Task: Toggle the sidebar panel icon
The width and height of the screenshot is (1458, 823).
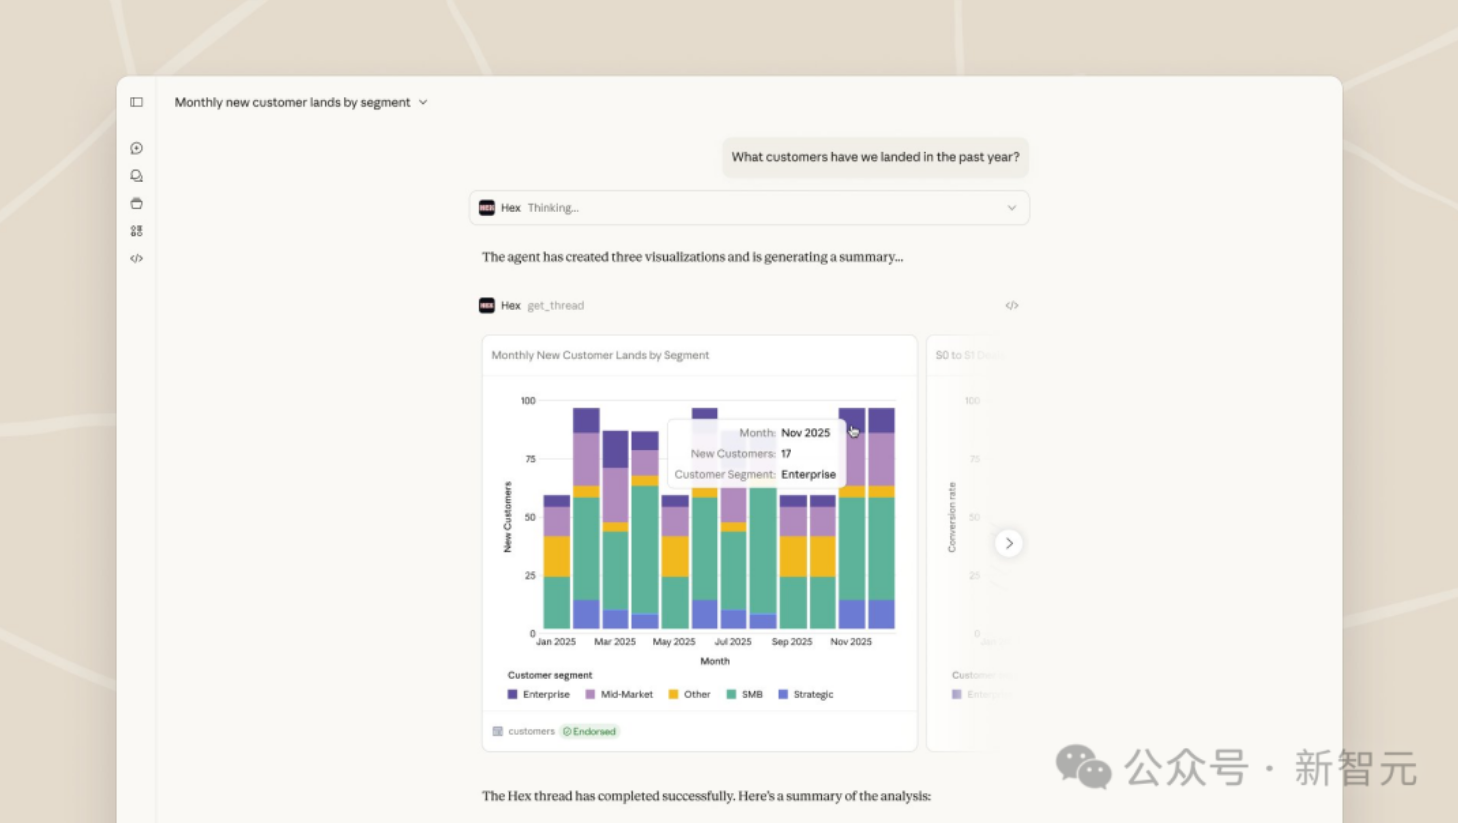Action: tap(136, 102)
